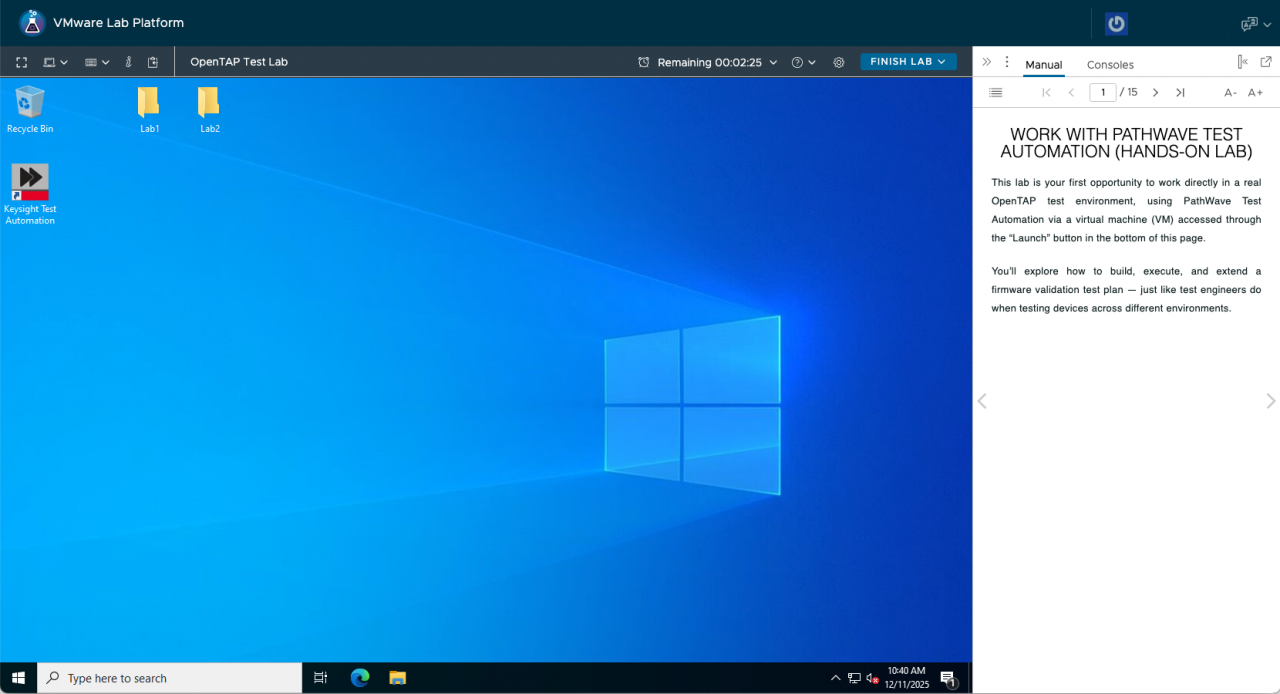The image size is (1280, 694).
Task: Open the manual table of contents icon
Action: coord(995,92)
